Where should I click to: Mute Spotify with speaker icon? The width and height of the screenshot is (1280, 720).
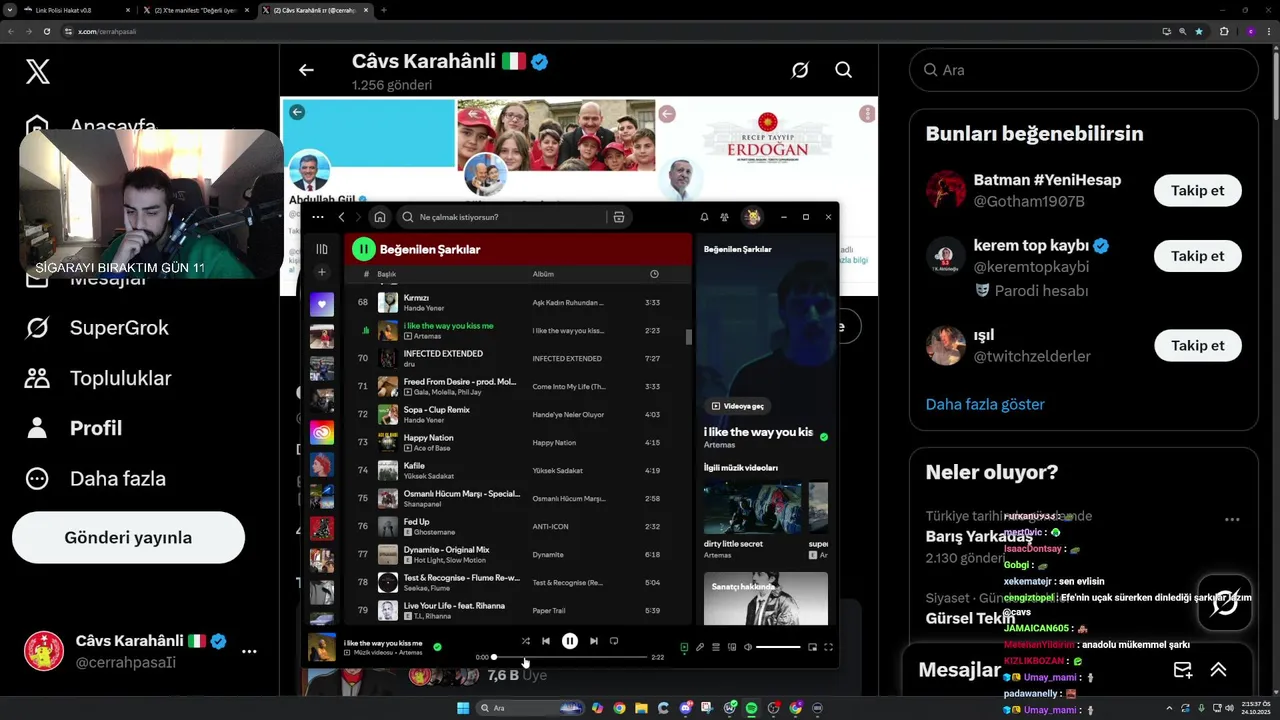(747, 647)
